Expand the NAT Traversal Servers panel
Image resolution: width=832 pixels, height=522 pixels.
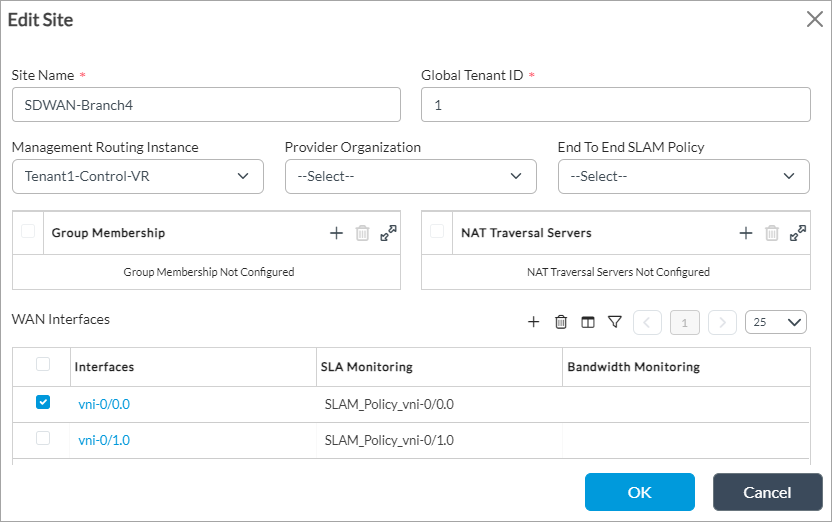coord(798,233)
